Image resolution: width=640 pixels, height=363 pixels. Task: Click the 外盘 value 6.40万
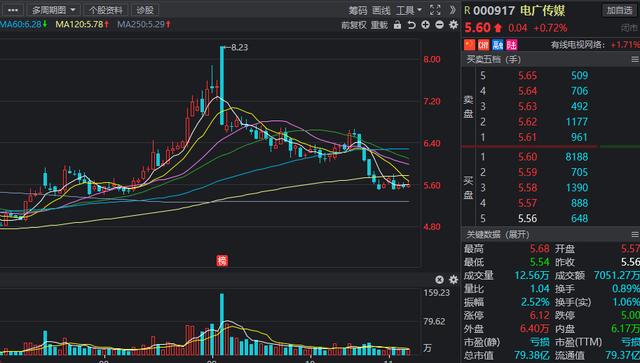point(534,329)
